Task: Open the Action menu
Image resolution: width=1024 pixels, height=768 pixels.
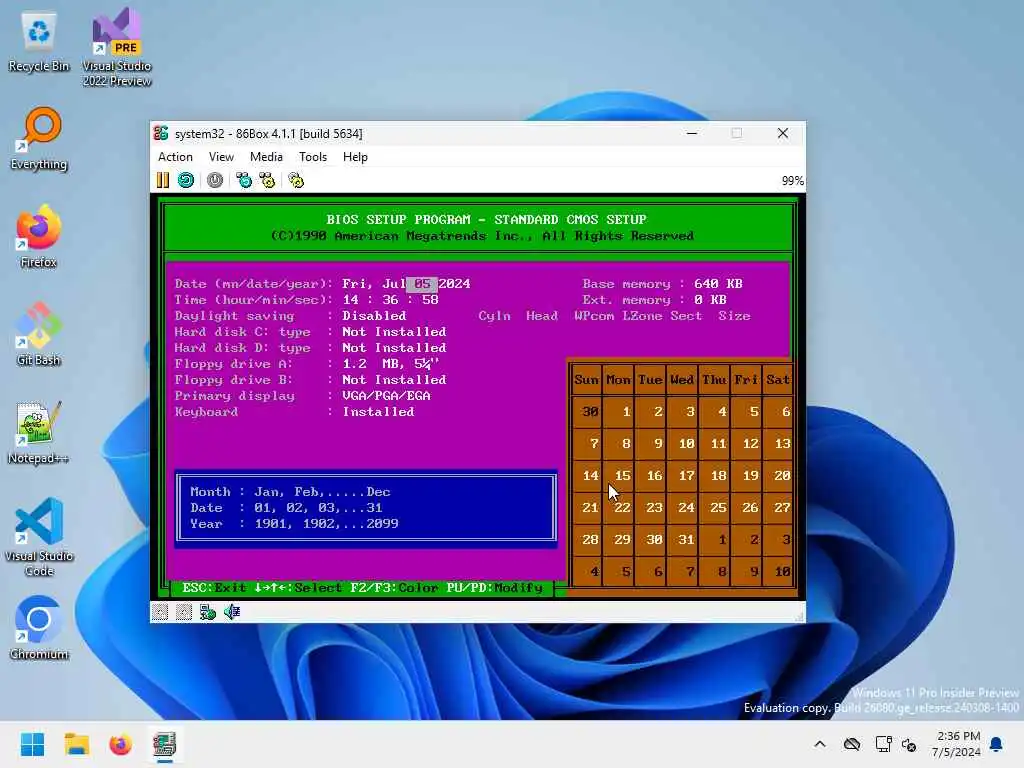Action: click(175, 157)
